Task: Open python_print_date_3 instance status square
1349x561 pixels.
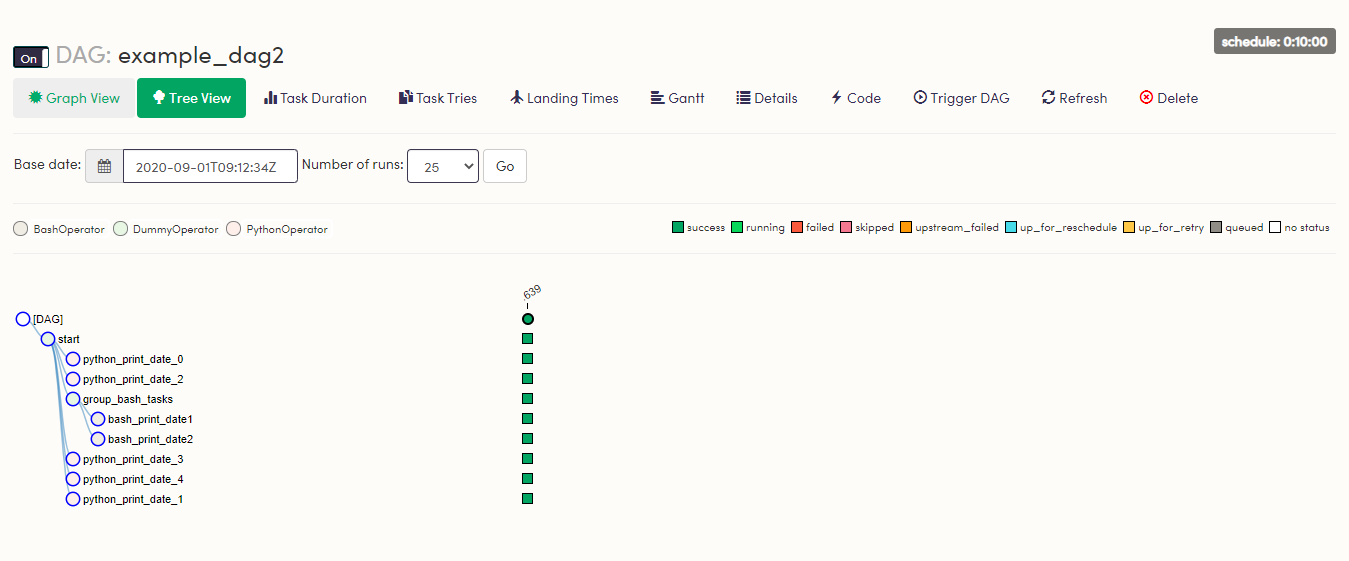Action: [x=528, y=459]
